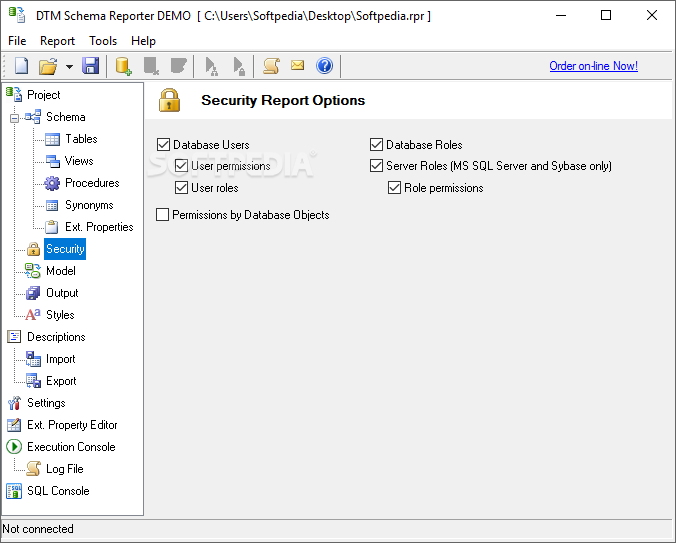The image size is (676, 543).
Task: Uncheck the User permissions checkbox
Action: coord(181,165)
